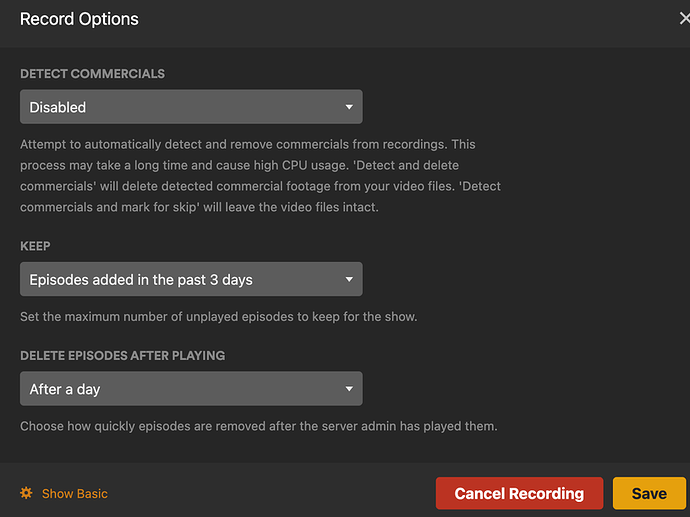The height and width of the screenshot is (517, 690).
Task: Click the arrow on the Disabled dropdown
Action: (349, 107)
